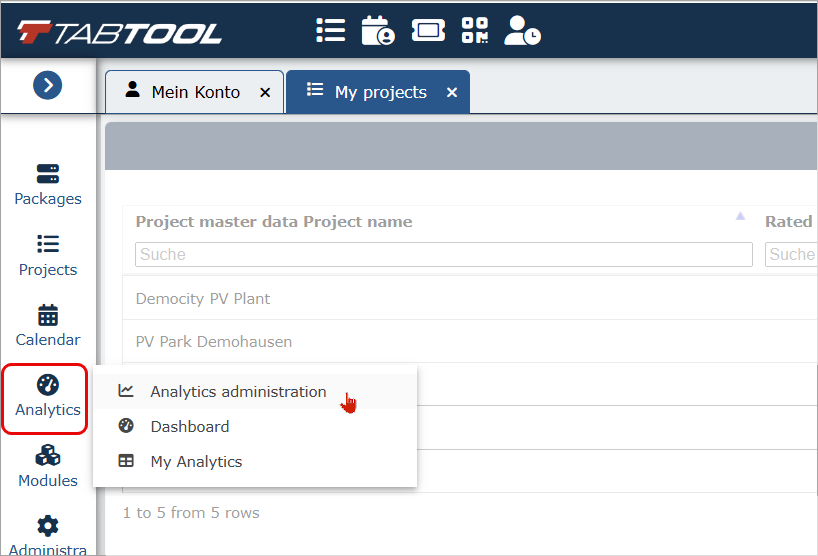The image size is (818, 556).
Task: Open Packages in the sidebar
Action: click(48, 185)
